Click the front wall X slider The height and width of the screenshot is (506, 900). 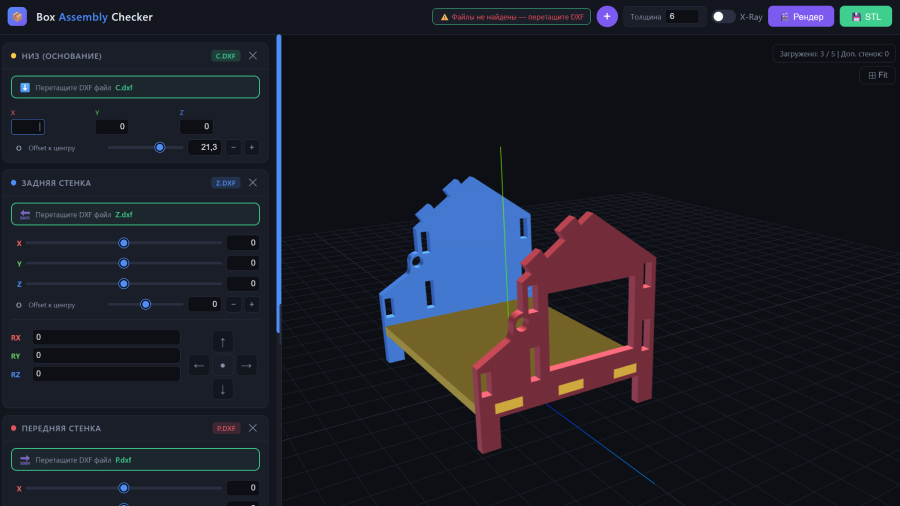coord(123,488)
